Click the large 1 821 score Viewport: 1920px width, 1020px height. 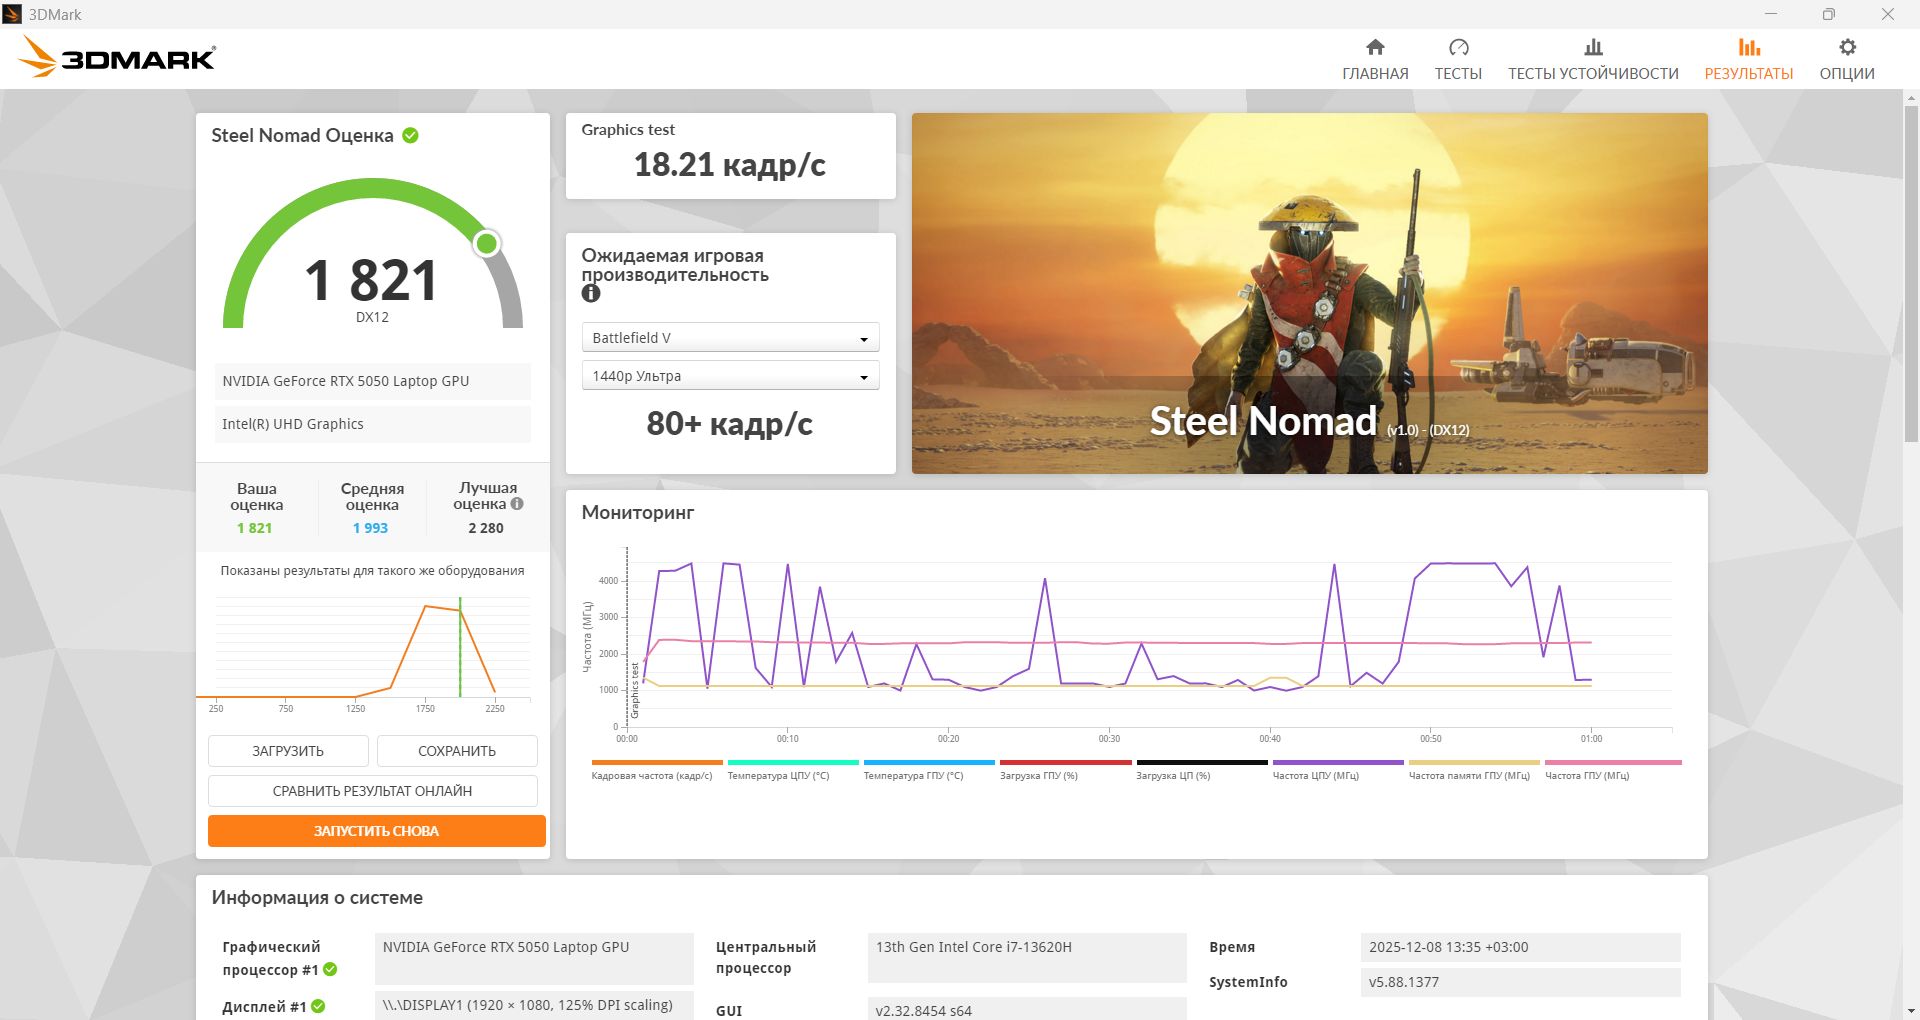(371, 280)
